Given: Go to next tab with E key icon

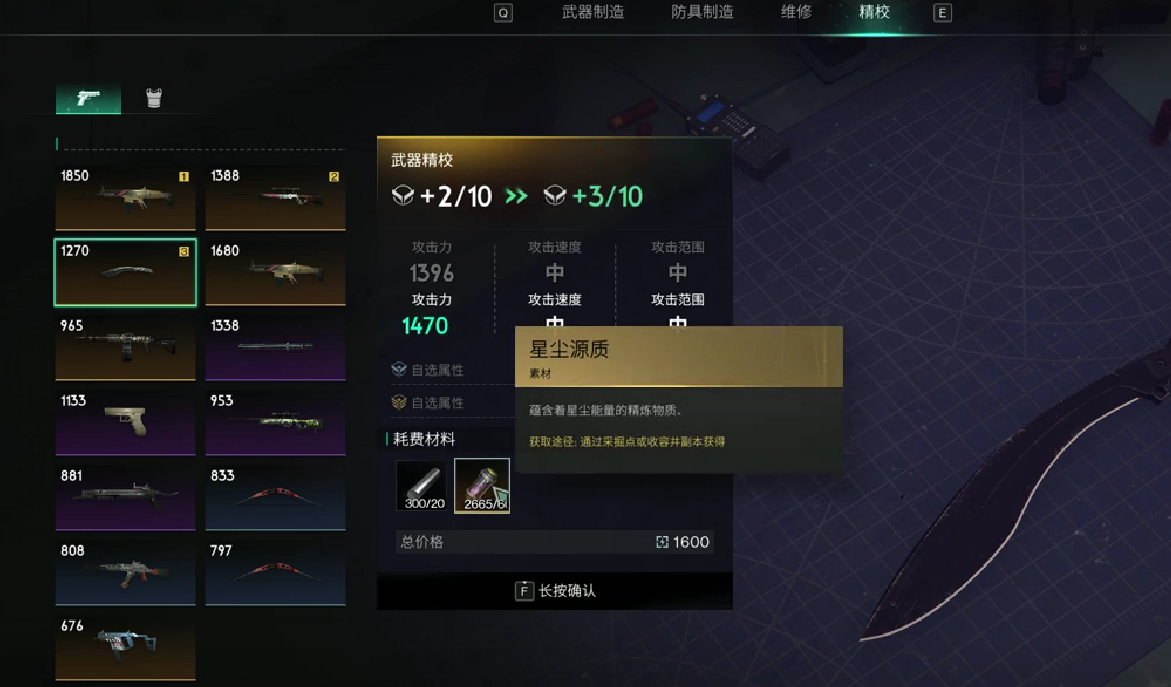Looking at the screenshot, I should pyautogui.click(x=942, y=13).
